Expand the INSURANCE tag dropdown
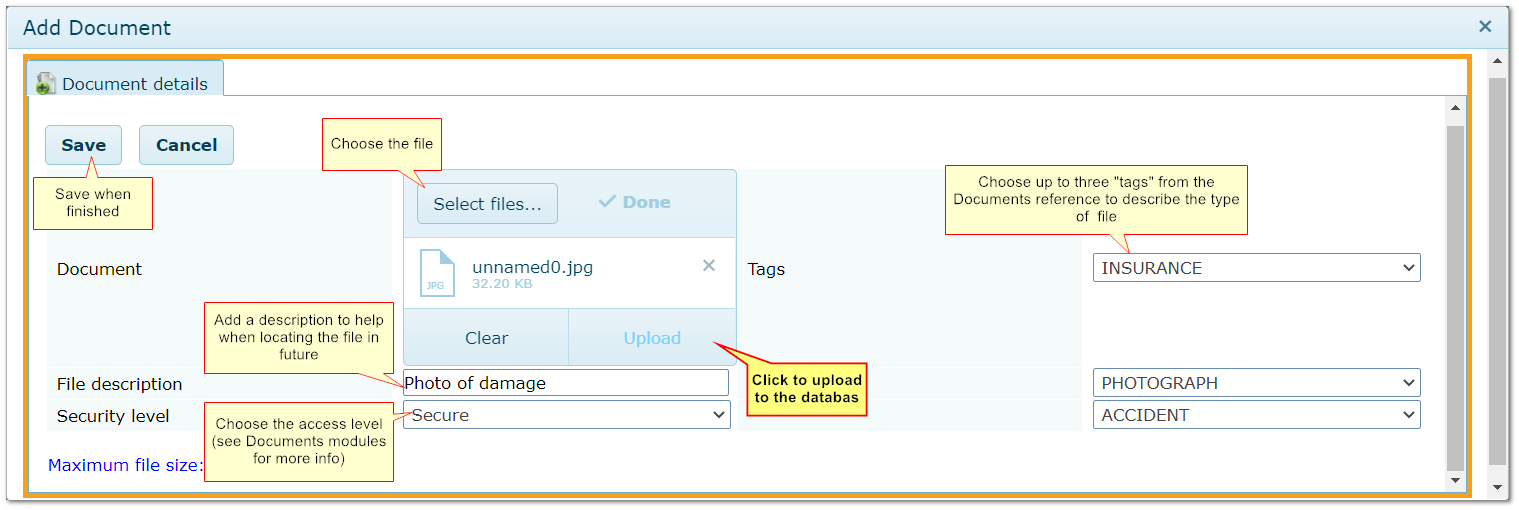The width and height of the screenshot is (1519, 510). coord(1256,268)
